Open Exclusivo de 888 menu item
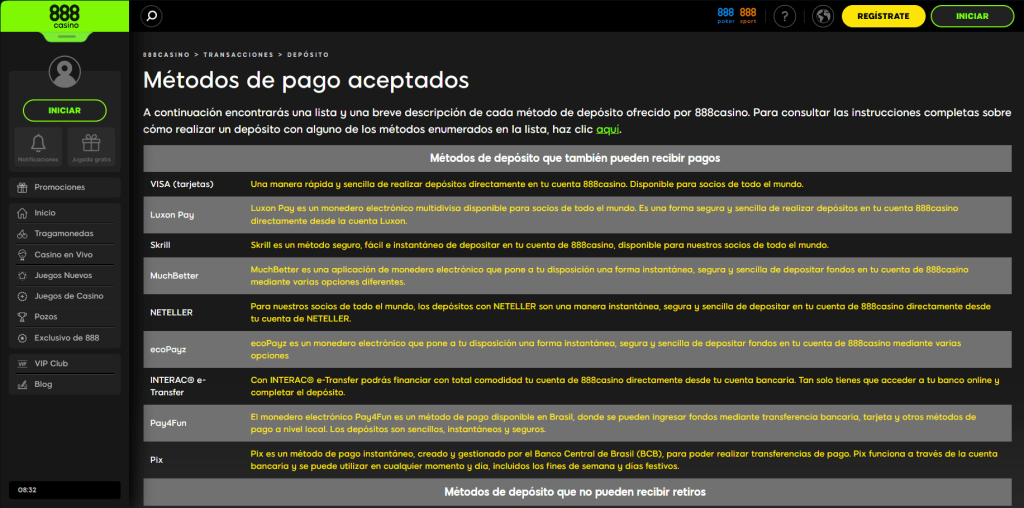1024x508 pixels. 65,338
